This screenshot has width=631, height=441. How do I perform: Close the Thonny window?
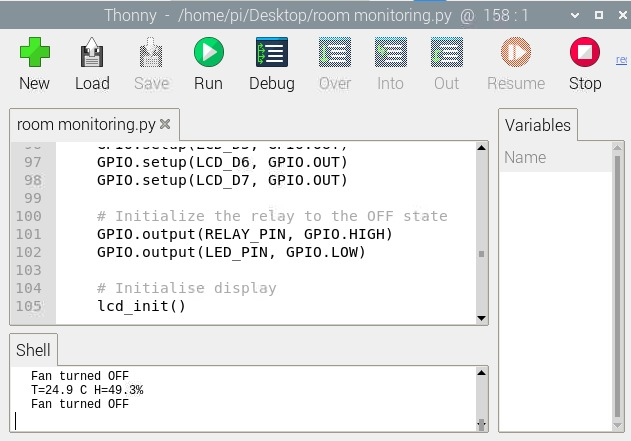[x=623, y=15]
